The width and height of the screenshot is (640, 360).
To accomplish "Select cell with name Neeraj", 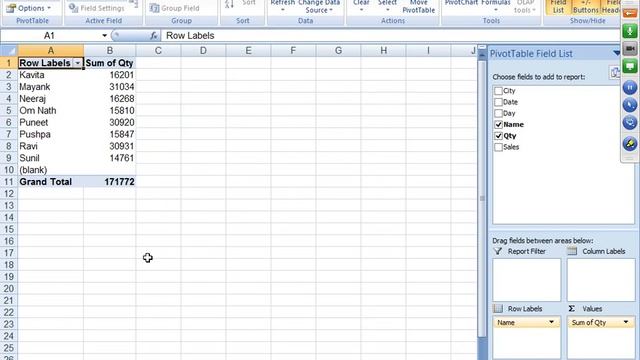I will tap(51, 99).
